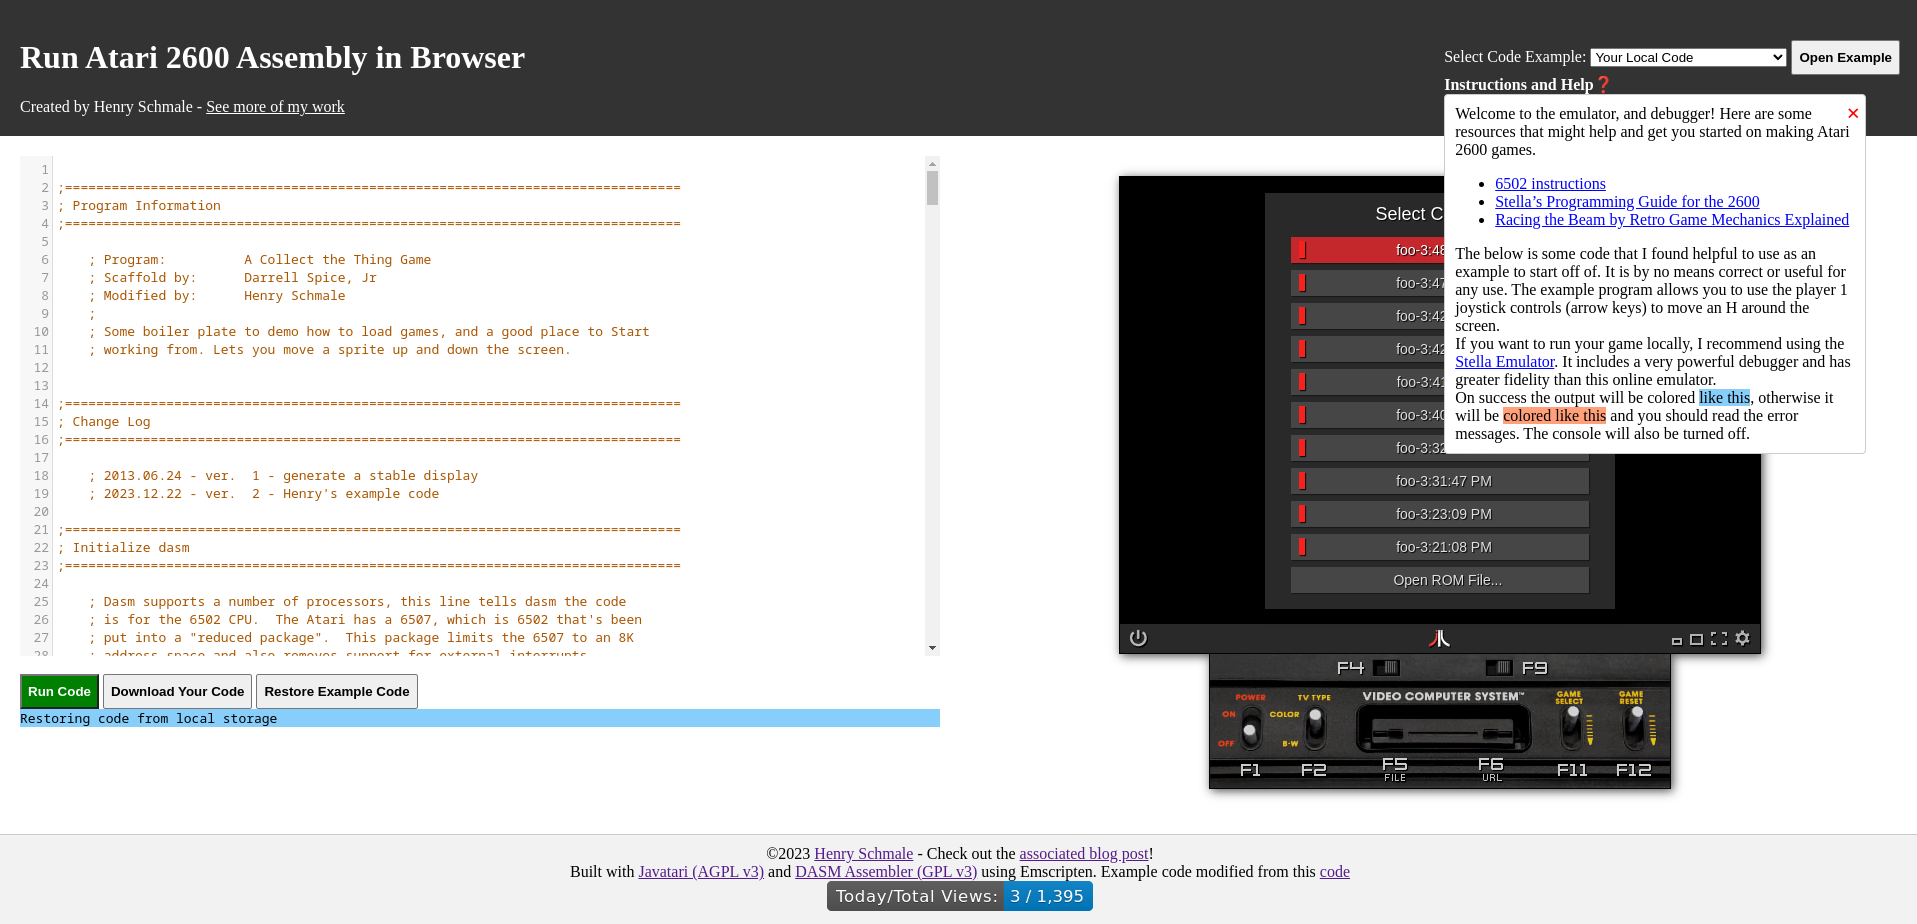This screenshot has width=1917, height=924.
Task: Increase the emulator screen size
Action: coord(1697,639)
